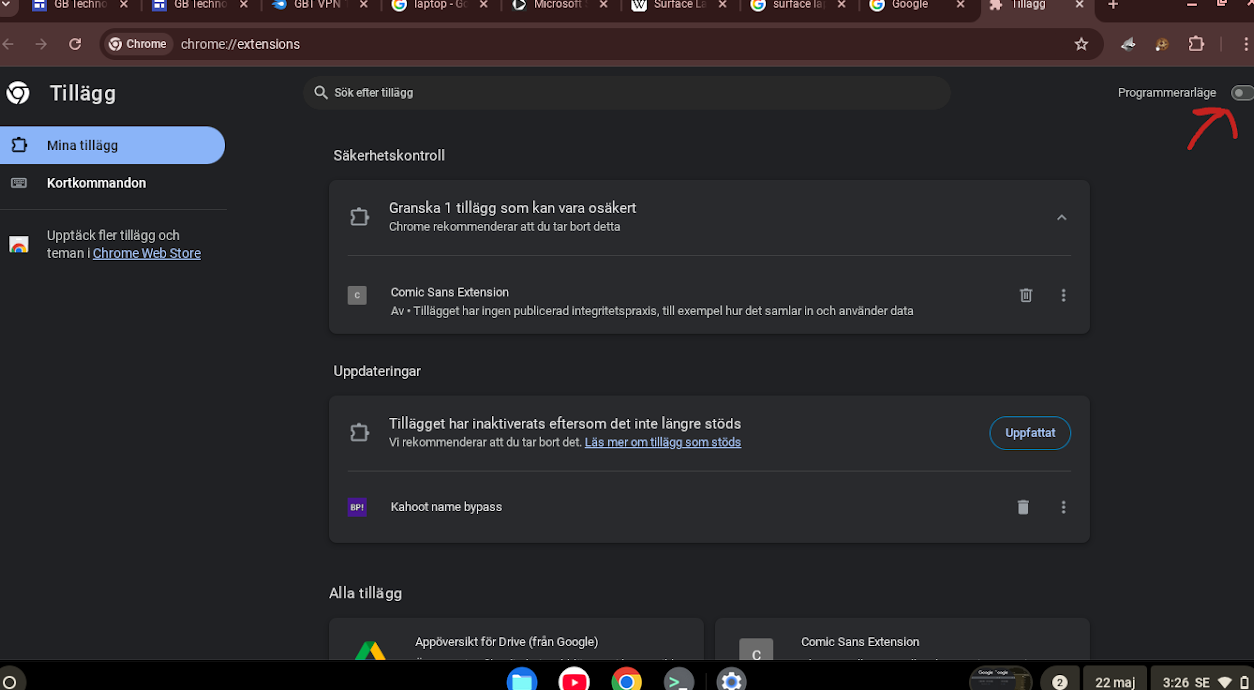Click the Chrome icon in the shelf
Screen dimensions: 1254x690
(x=626, y=681)
